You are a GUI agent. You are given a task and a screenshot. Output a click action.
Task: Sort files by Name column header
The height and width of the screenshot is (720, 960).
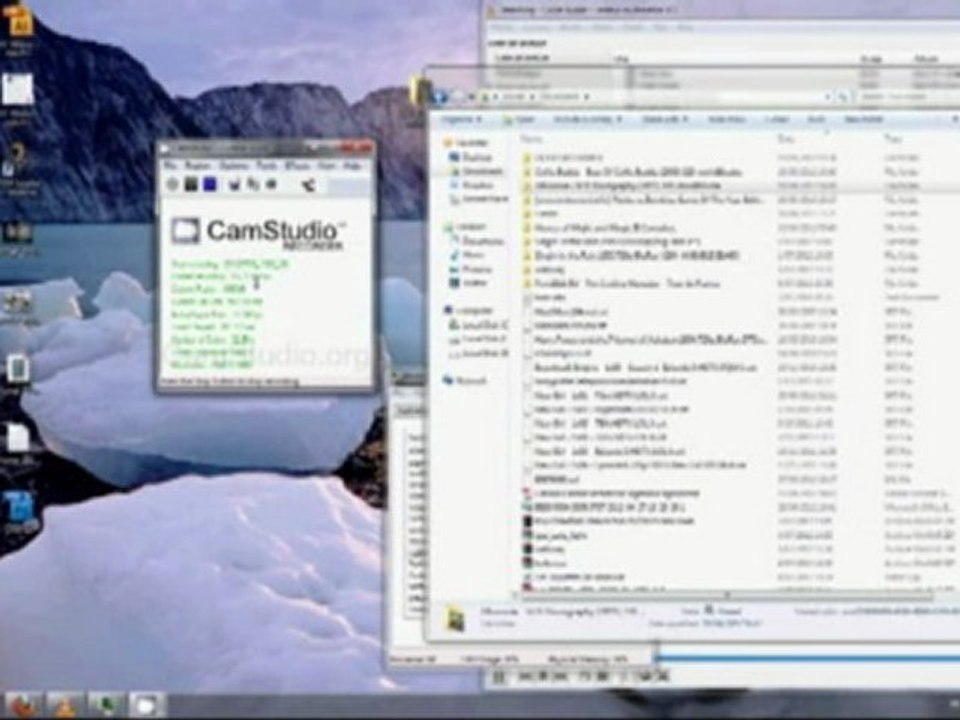[532, 140]
